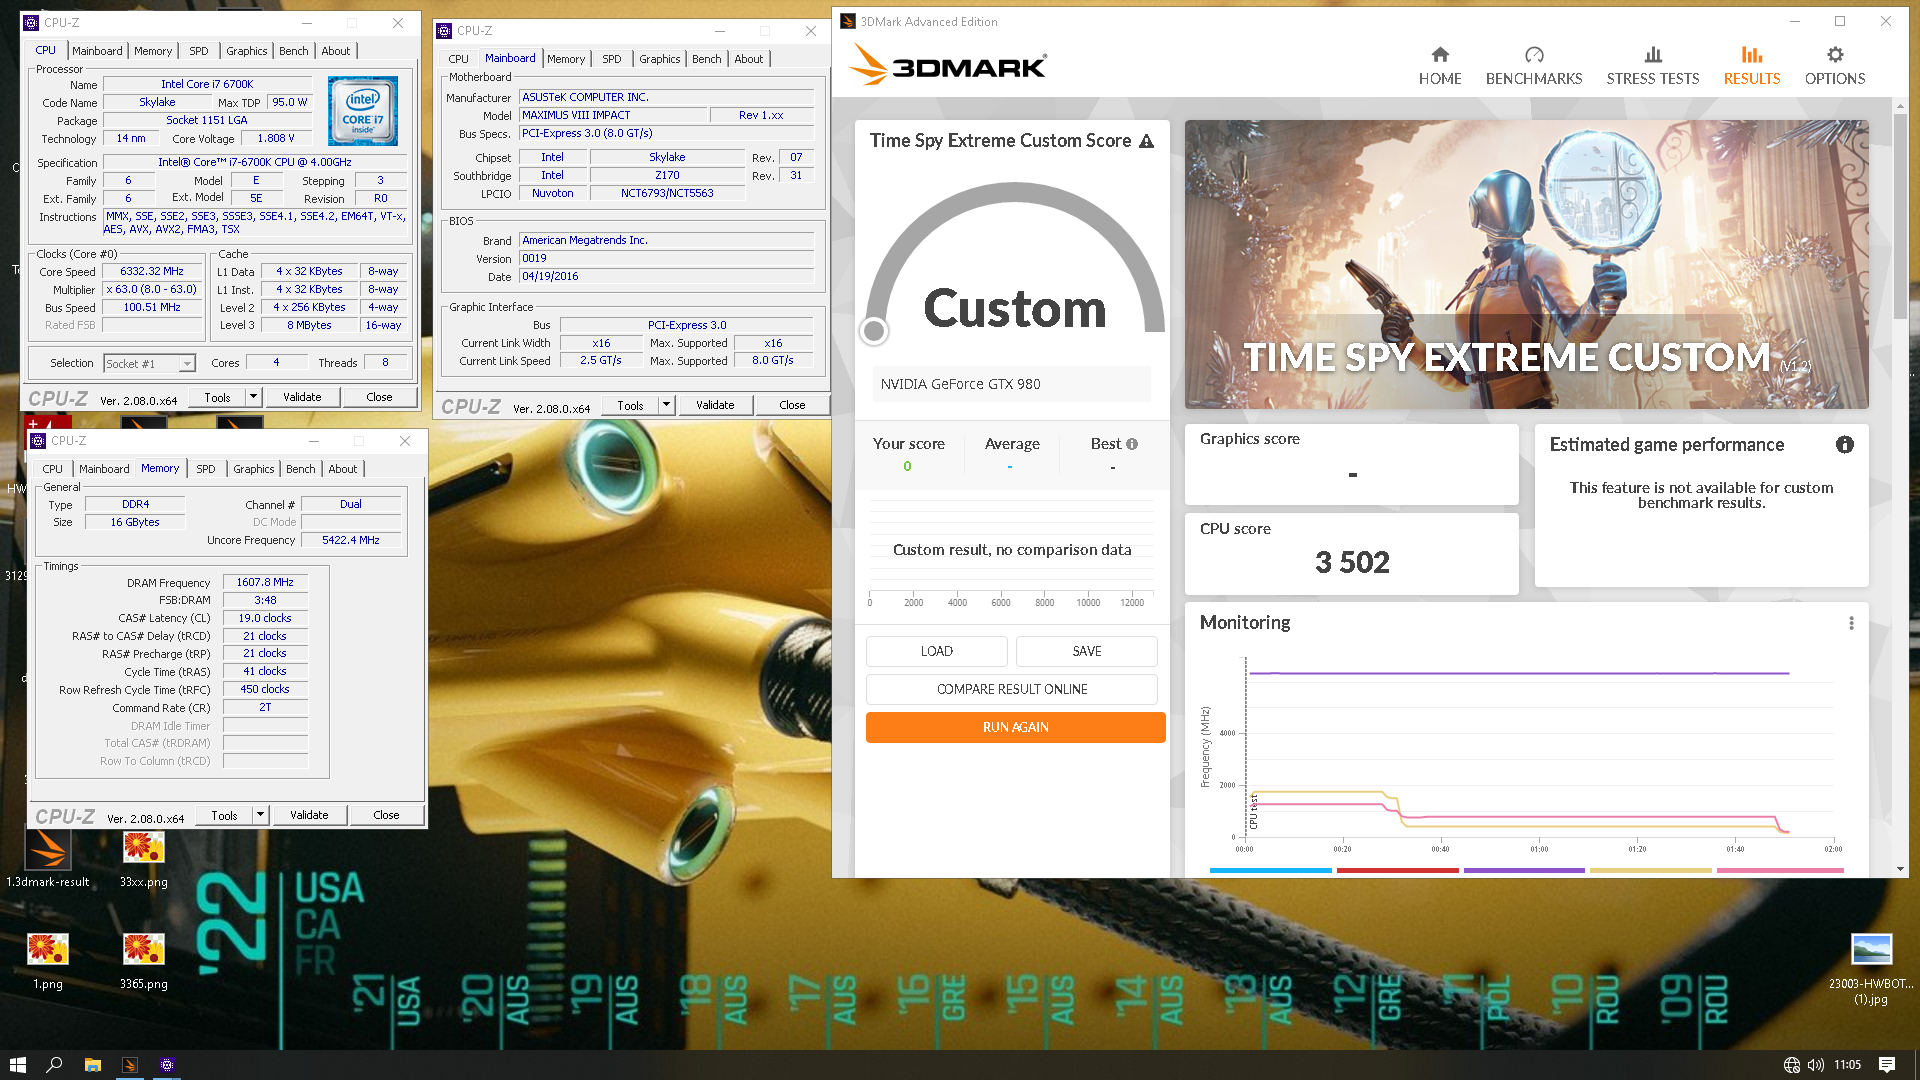Open the RESULTS chart icon
The image size is (1920, 1080).
tap(1752, 55)
